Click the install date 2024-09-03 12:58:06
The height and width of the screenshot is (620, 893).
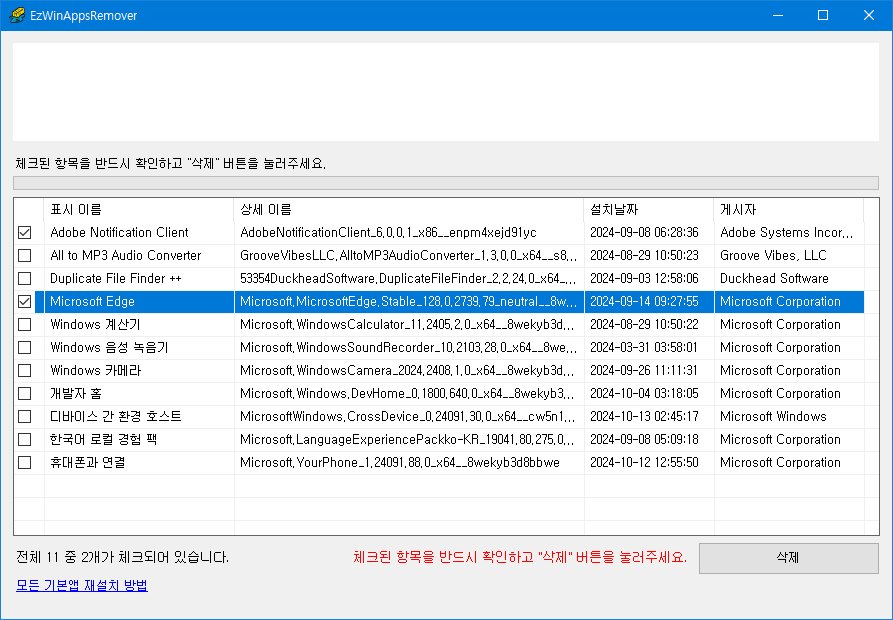coord(644,278)
